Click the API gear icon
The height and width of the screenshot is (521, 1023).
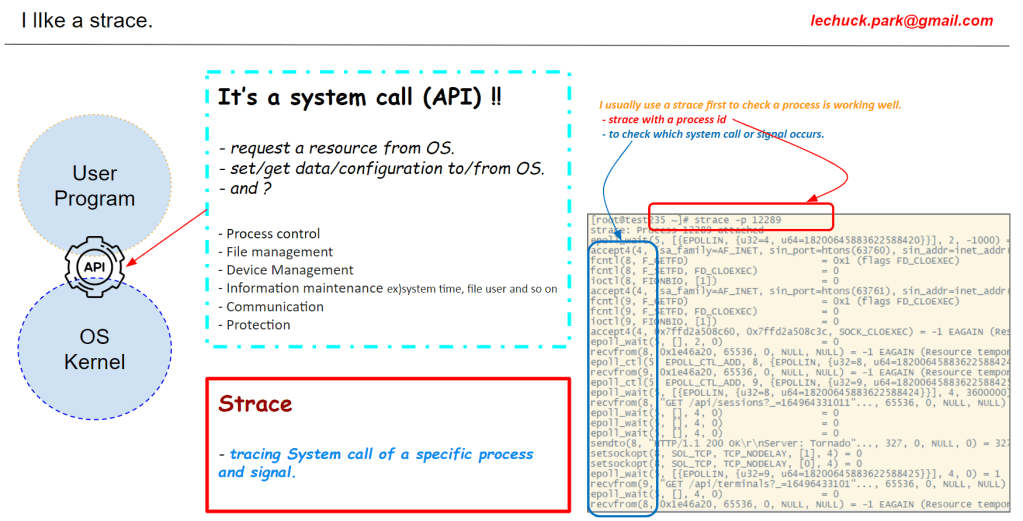pyautogui.click(x=94, y=266)
